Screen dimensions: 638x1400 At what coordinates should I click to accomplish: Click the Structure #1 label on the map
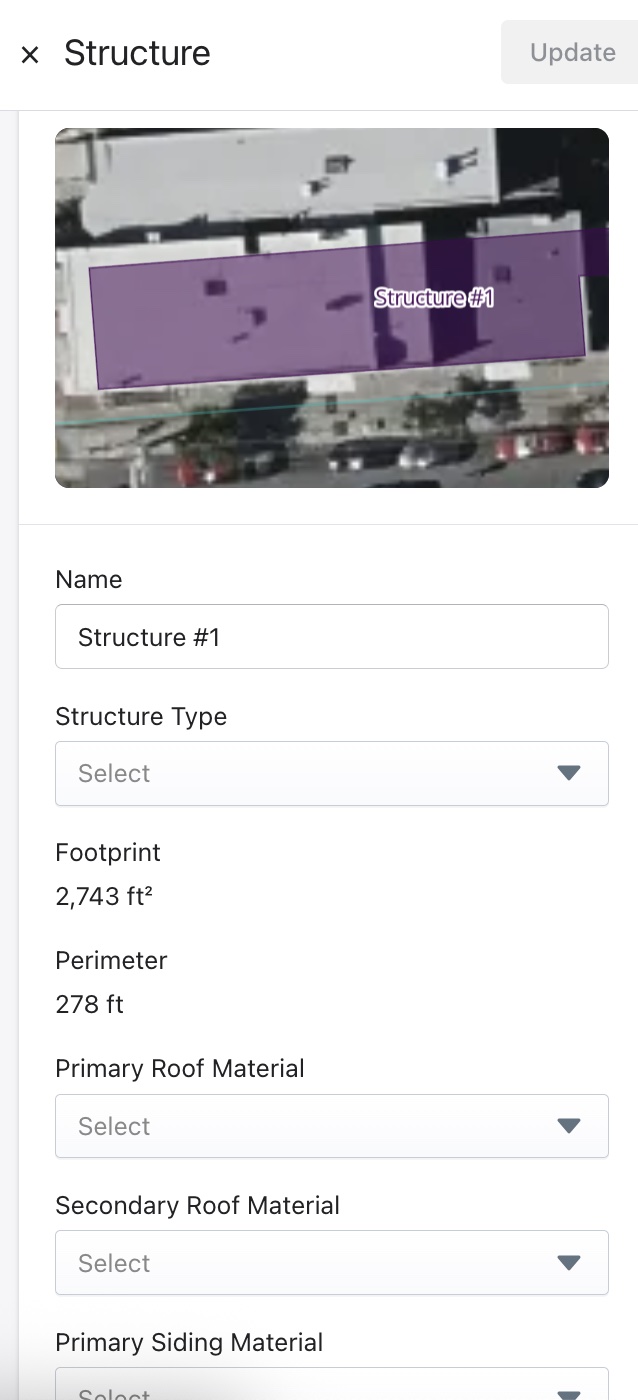[x=434, y=297]
